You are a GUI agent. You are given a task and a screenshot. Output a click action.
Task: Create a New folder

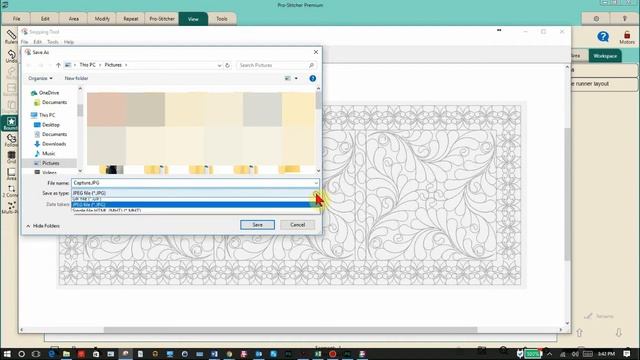[x=76, y=78]
